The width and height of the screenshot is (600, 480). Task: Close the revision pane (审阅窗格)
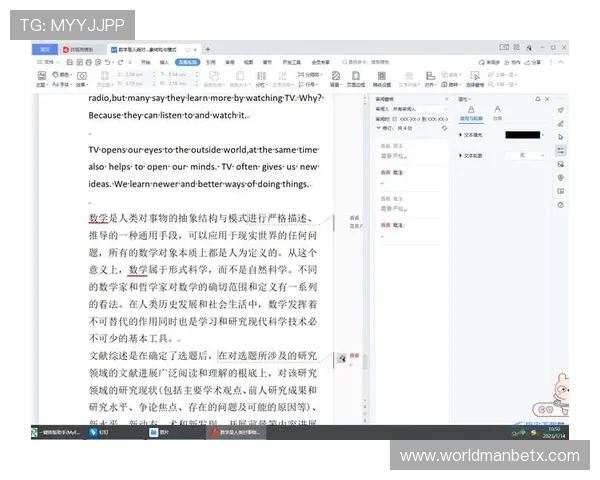tap(446, 99)
